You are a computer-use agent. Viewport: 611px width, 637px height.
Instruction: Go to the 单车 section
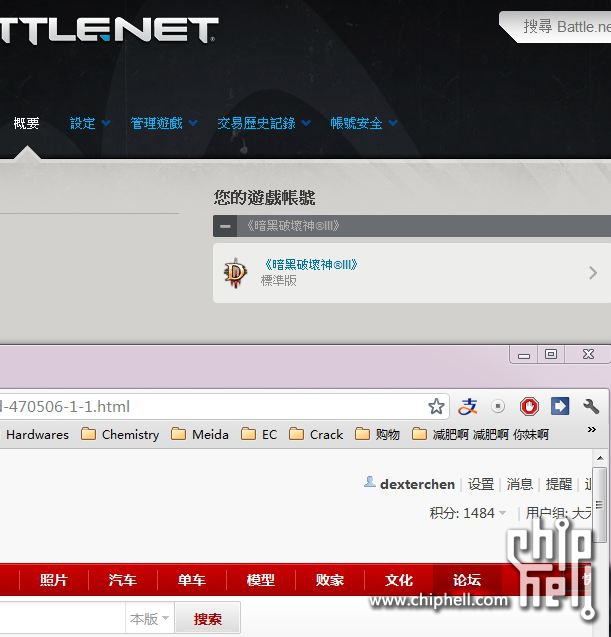coord(192,580)
